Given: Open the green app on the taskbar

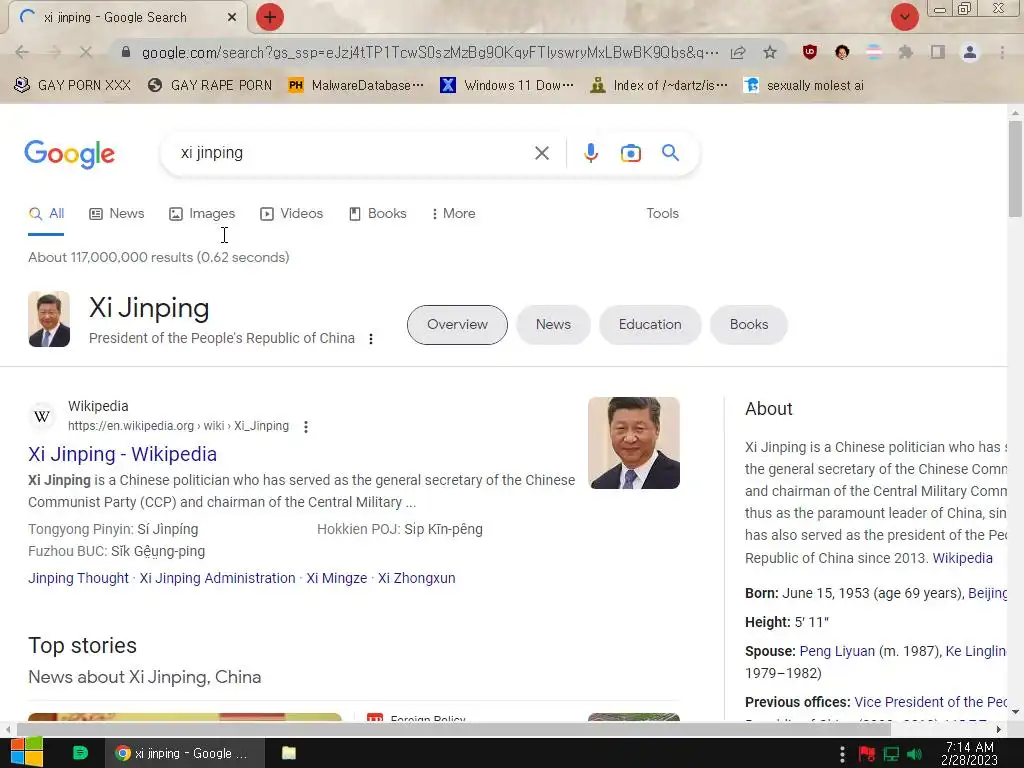Looking at the screenshot, I should click(80, 753).
